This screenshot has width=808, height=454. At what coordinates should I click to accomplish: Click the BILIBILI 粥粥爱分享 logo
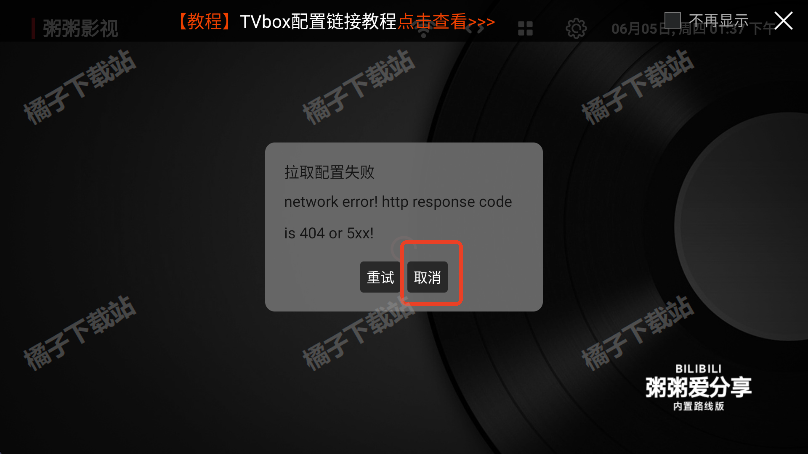coord(698,388)
